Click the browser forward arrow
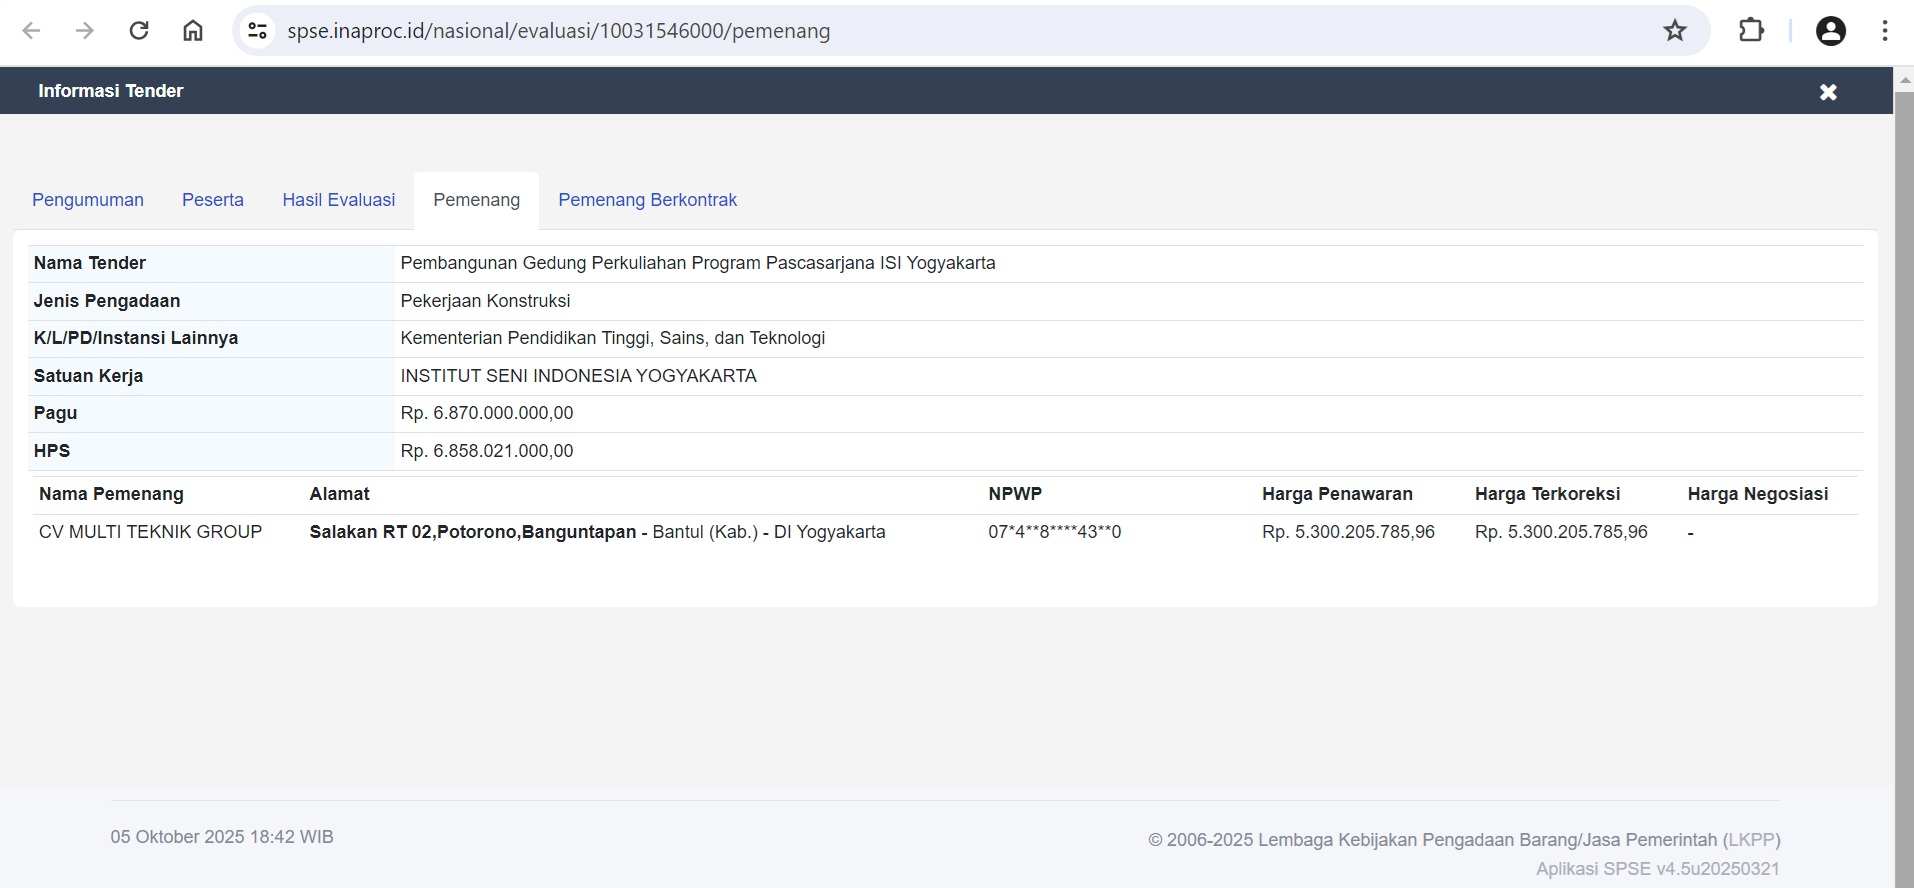The height and width of the screenshot is (888, 1914). pos(85,31)
